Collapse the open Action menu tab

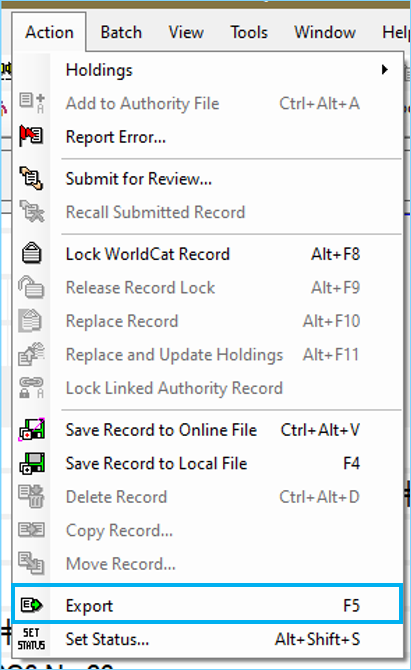(49, 32)
